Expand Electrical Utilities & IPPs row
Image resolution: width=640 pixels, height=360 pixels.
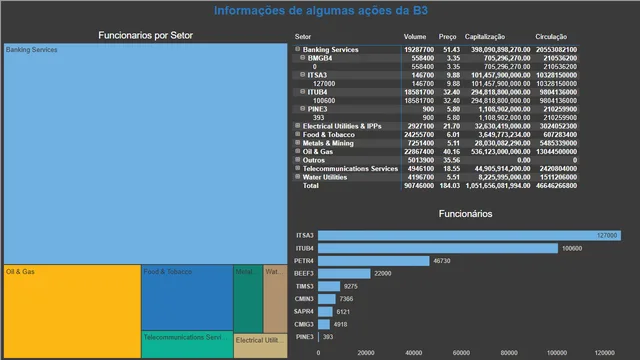[x=298, y=126]
